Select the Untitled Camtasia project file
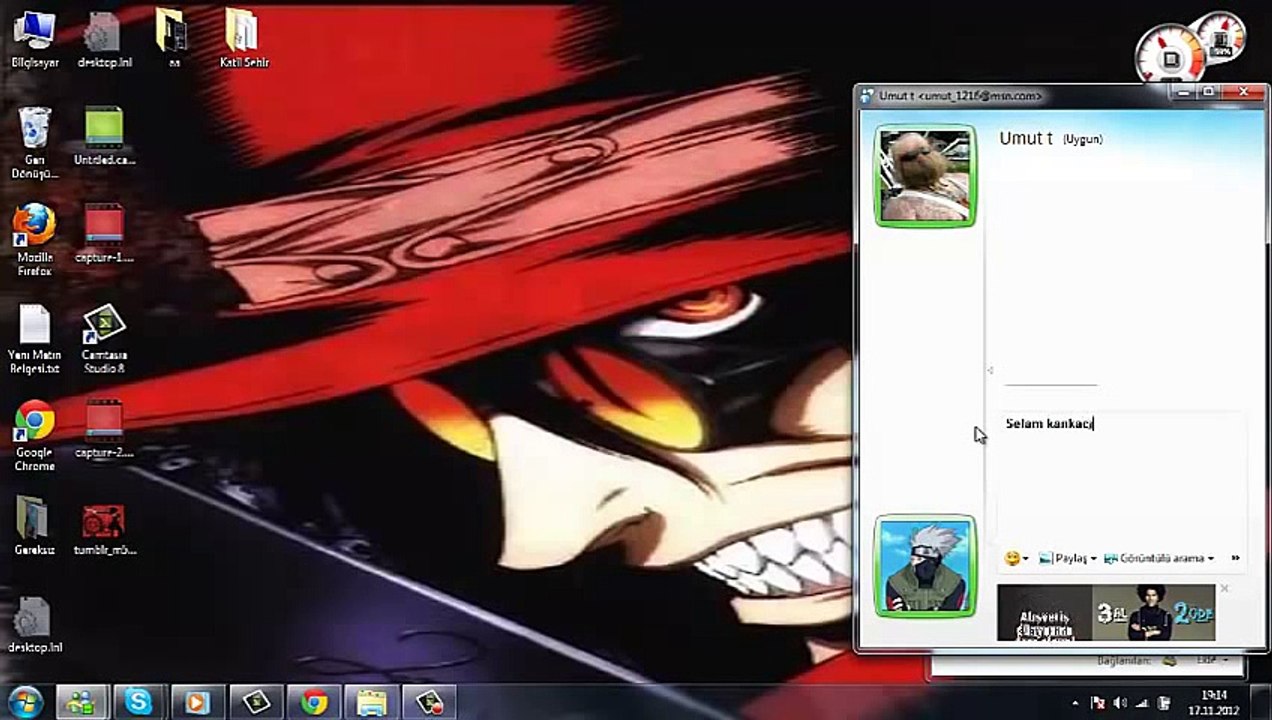1272x720 pixels. [x=104, y=137]
